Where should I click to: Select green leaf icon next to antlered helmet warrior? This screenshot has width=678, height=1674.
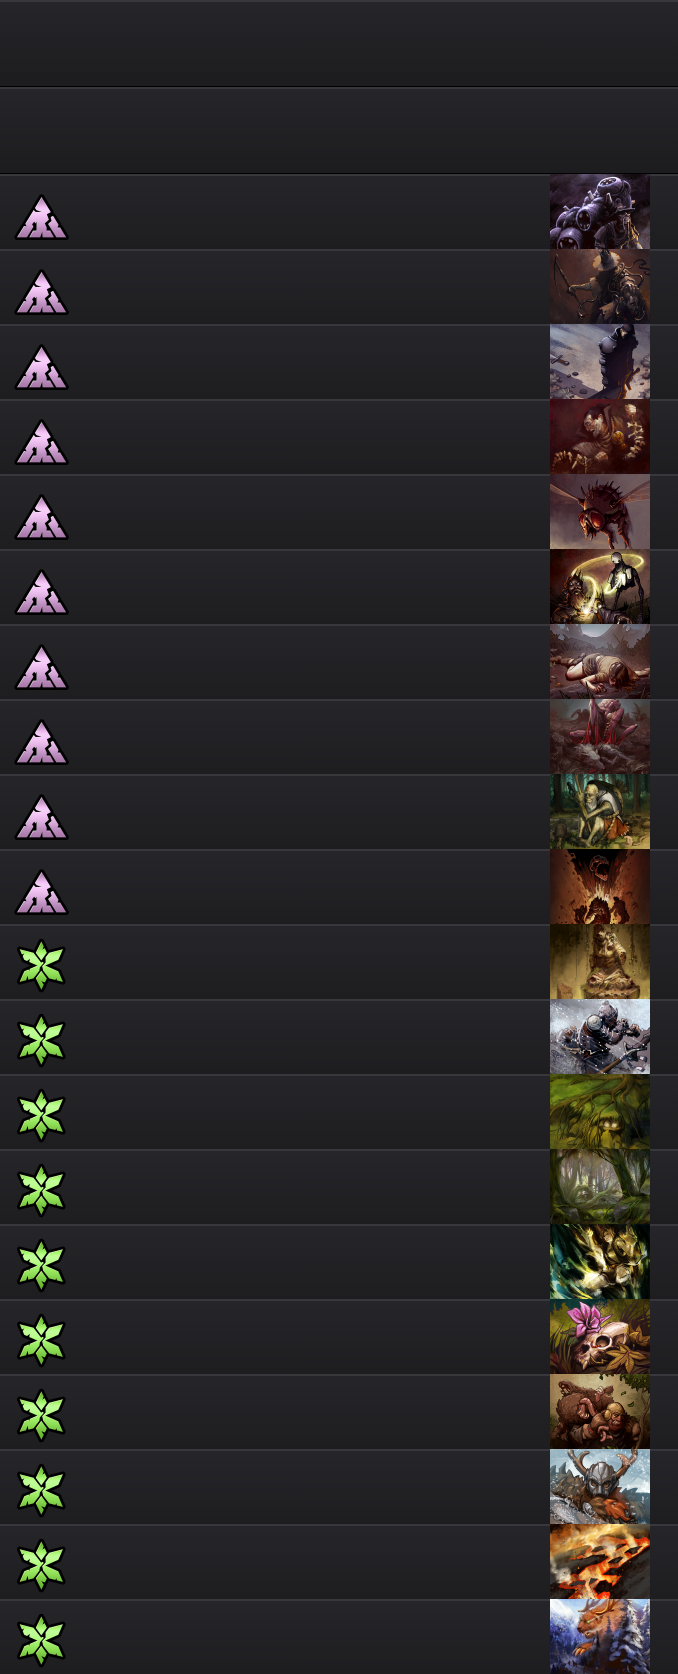tap(42, 1490)
